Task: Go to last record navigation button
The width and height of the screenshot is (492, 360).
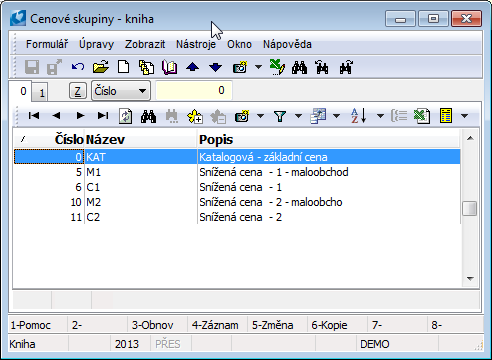Action: [103, 116]
